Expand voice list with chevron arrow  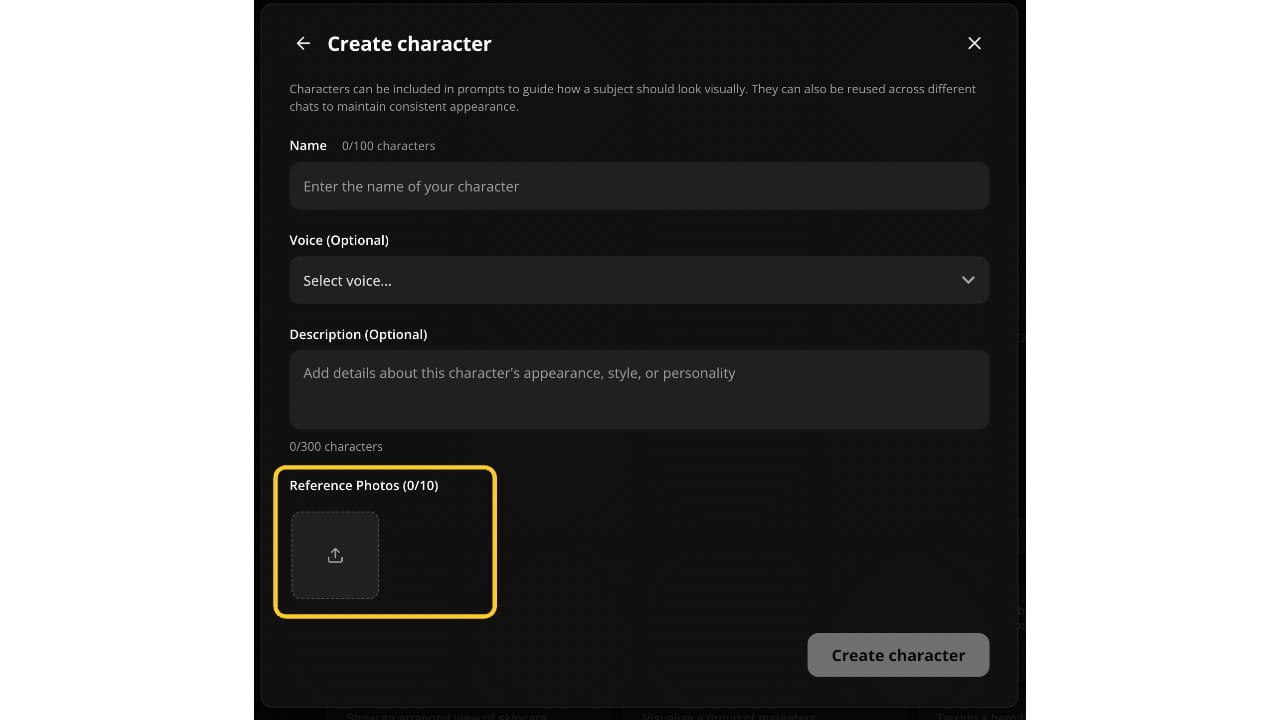click(968, 280)
